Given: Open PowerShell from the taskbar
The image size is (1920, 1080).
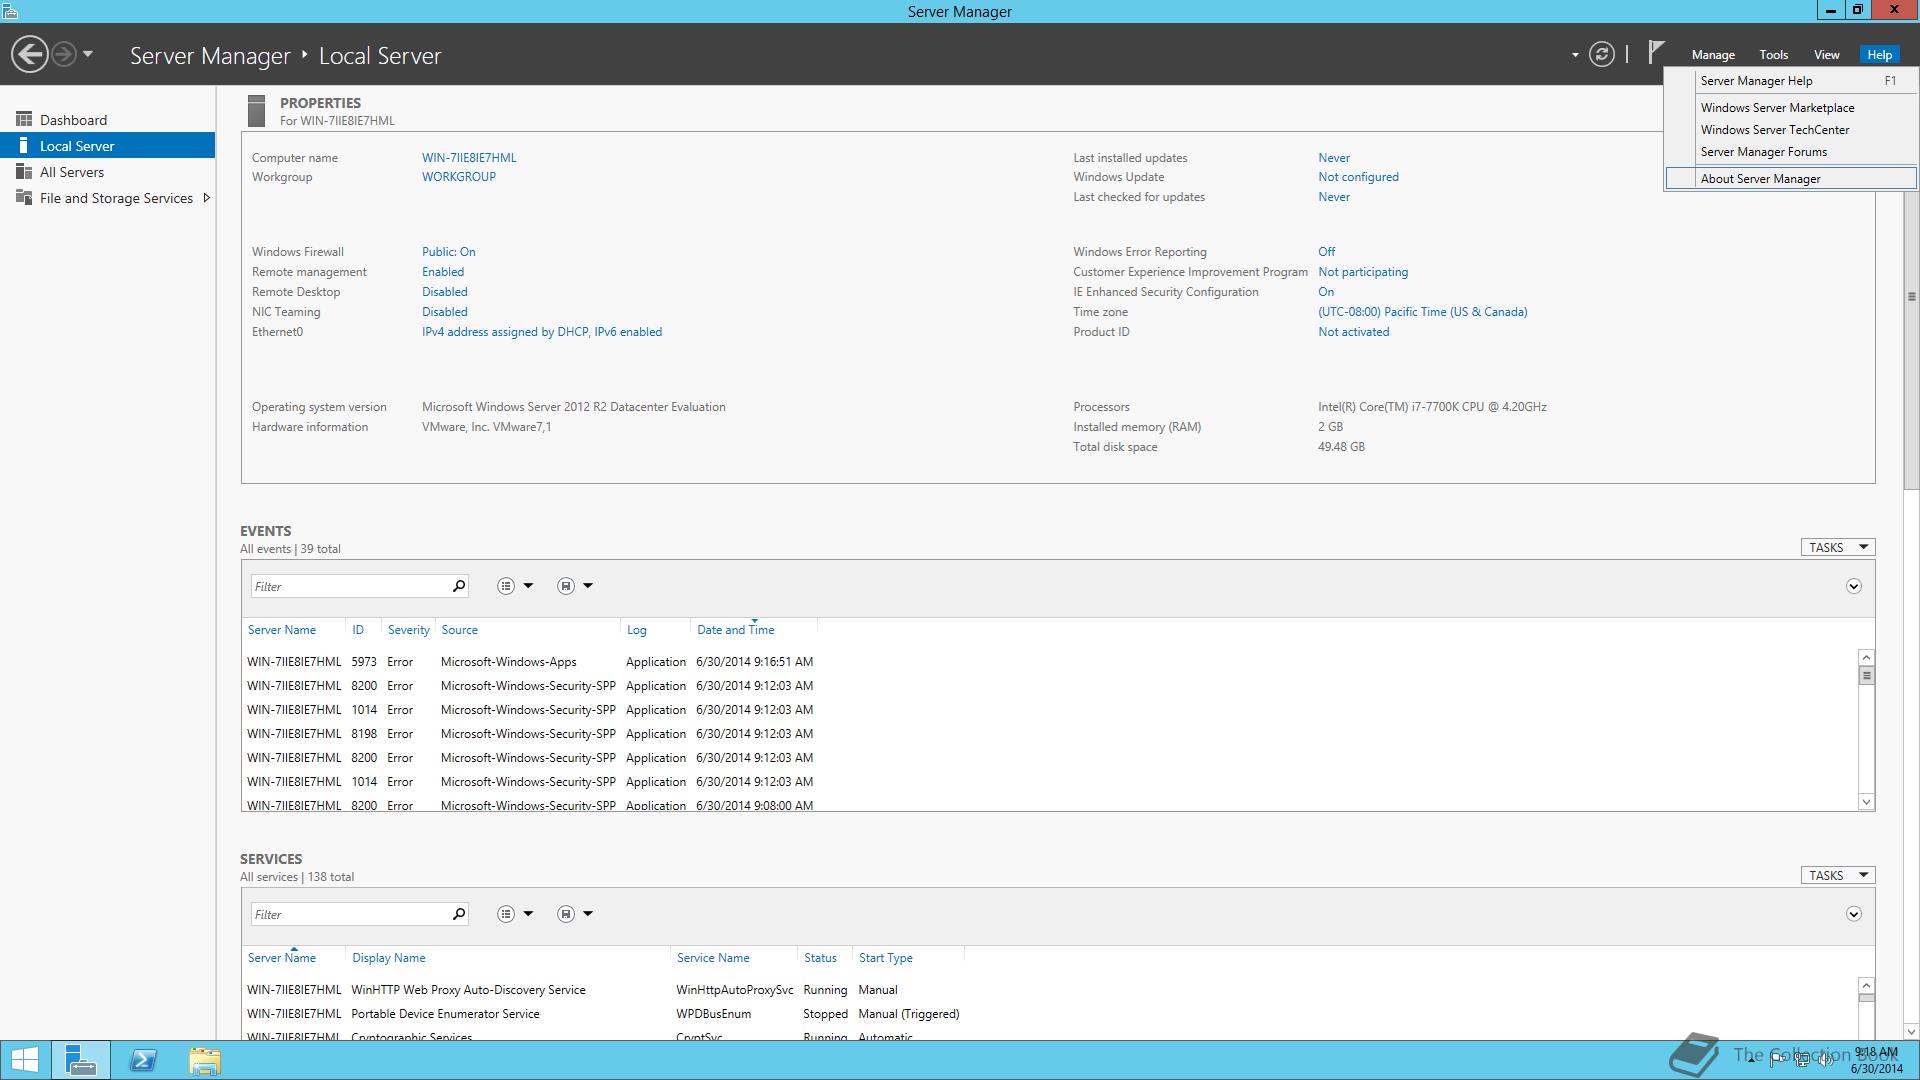Looking at the screenshot, I should 143,1060.
